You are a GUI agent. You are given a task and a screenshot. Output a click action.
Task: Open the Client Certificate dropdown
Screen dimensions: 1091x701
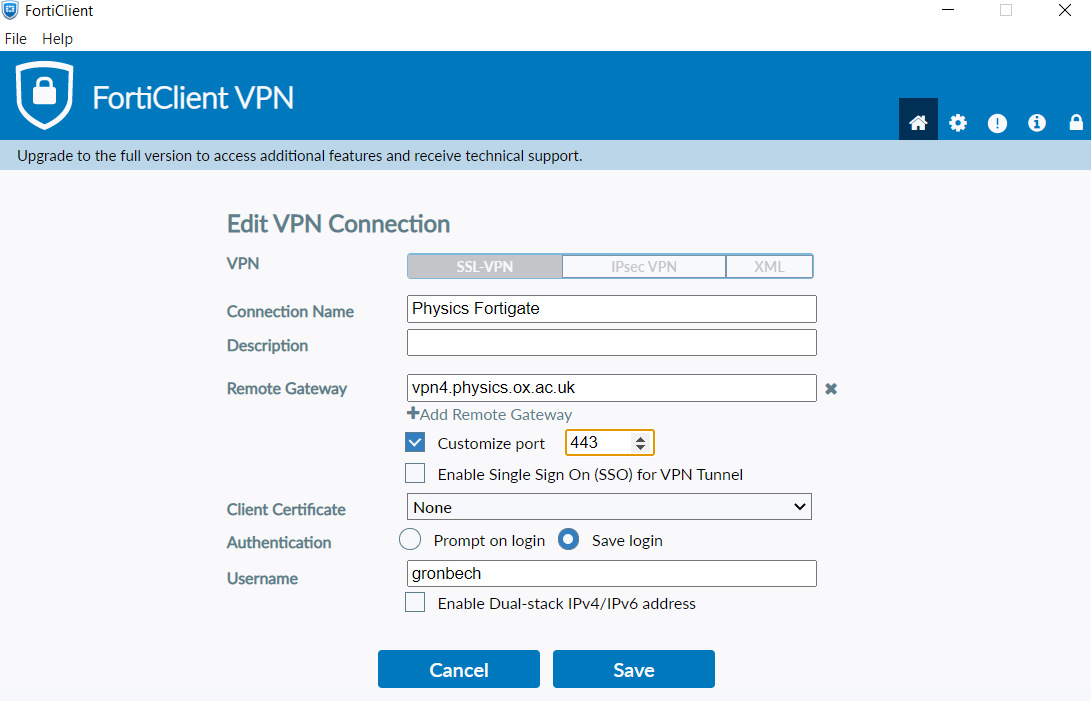(x=609, y=507)
